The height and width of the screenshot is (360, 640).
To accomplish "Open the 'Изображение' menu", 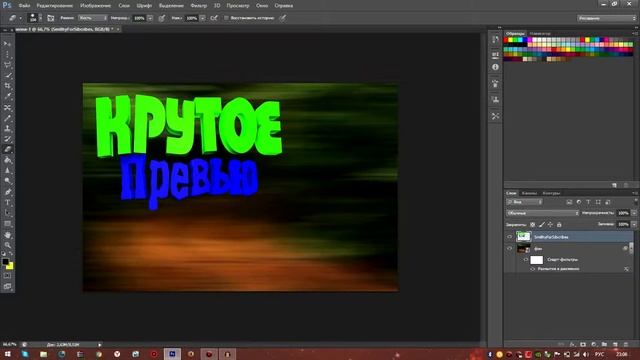I will click(x=96, y=6).
